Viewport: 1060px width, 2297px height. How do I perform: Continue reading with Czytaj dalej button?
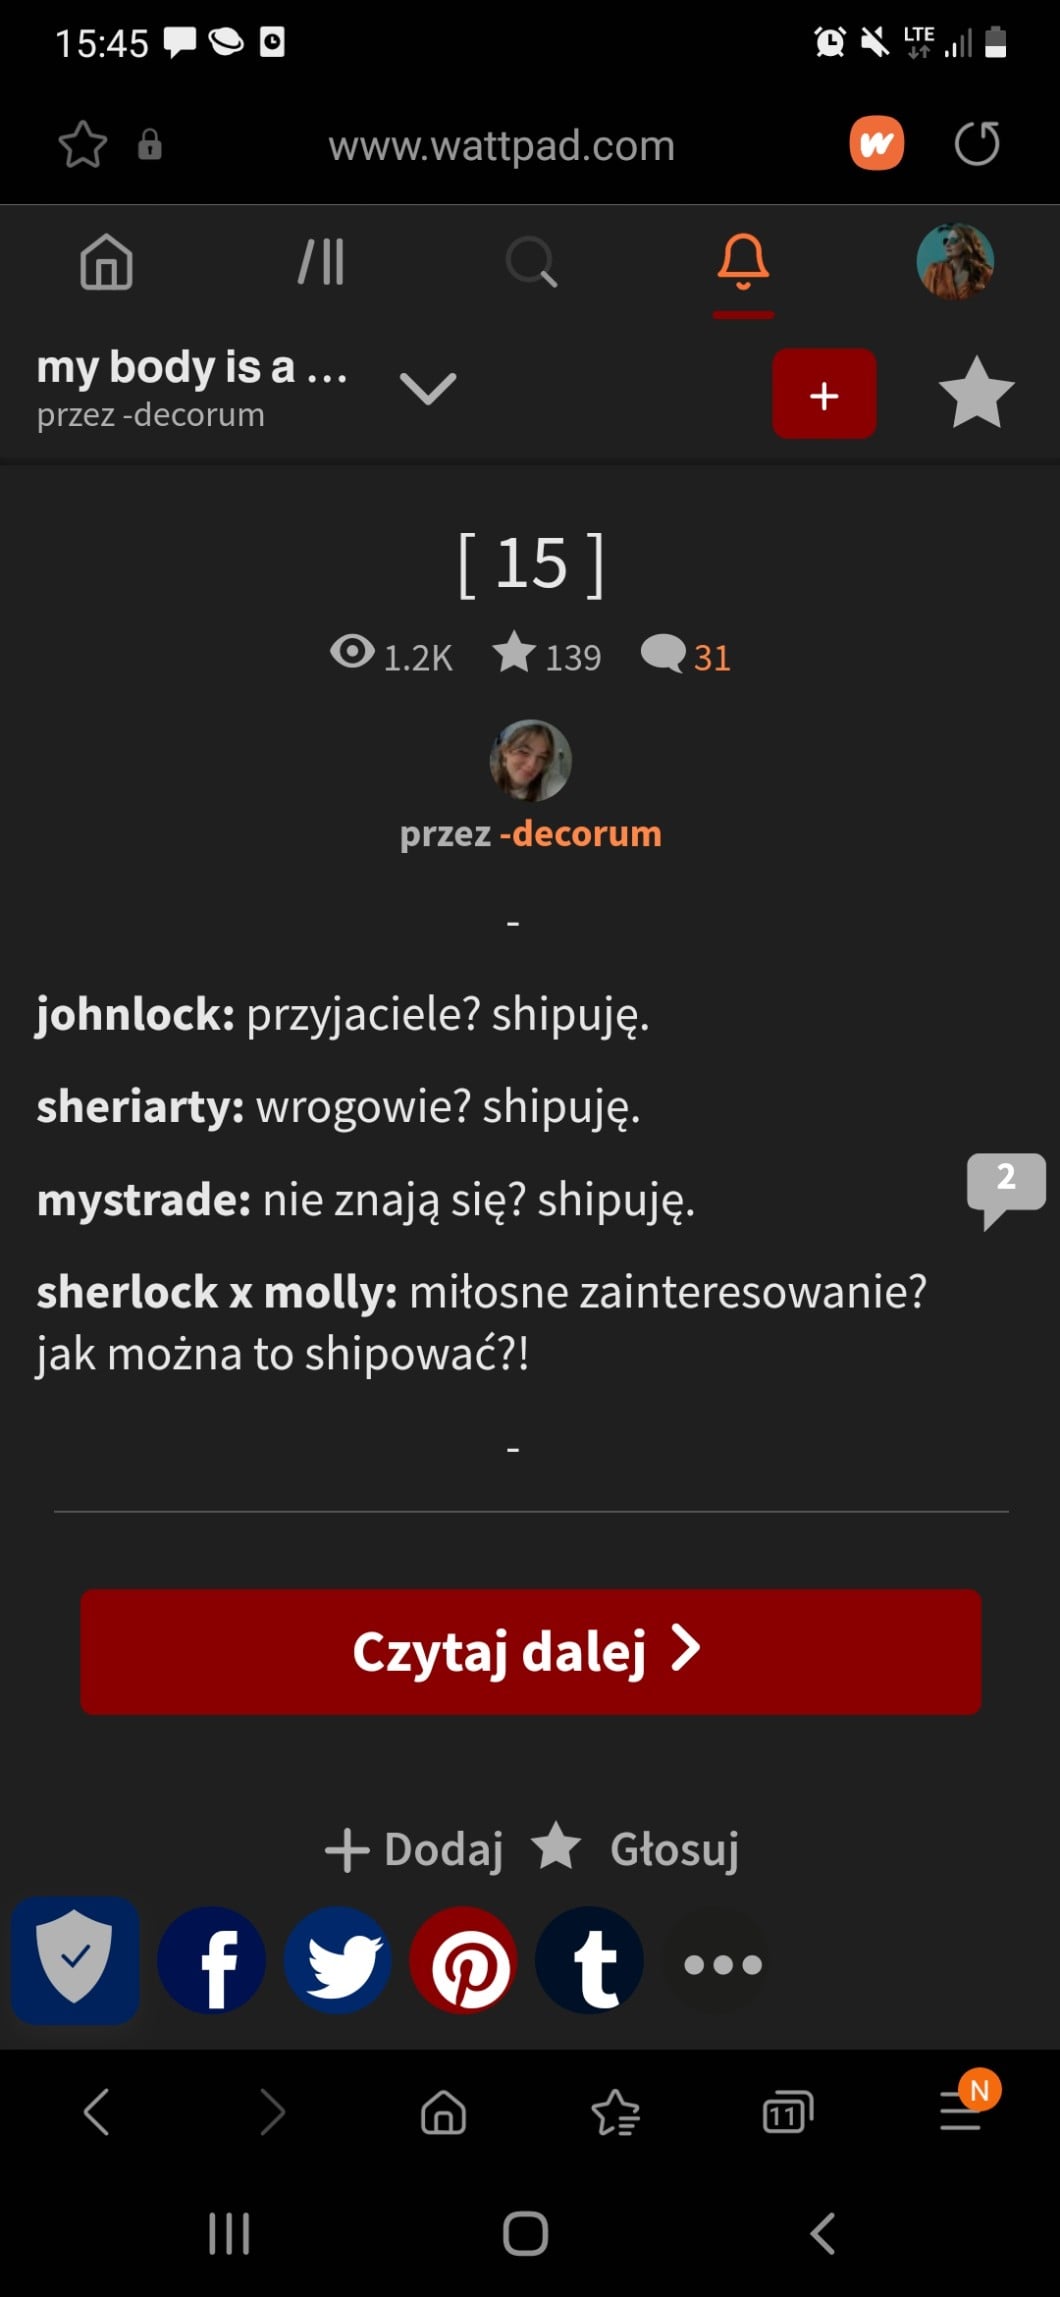click(x=531, y=1652)
